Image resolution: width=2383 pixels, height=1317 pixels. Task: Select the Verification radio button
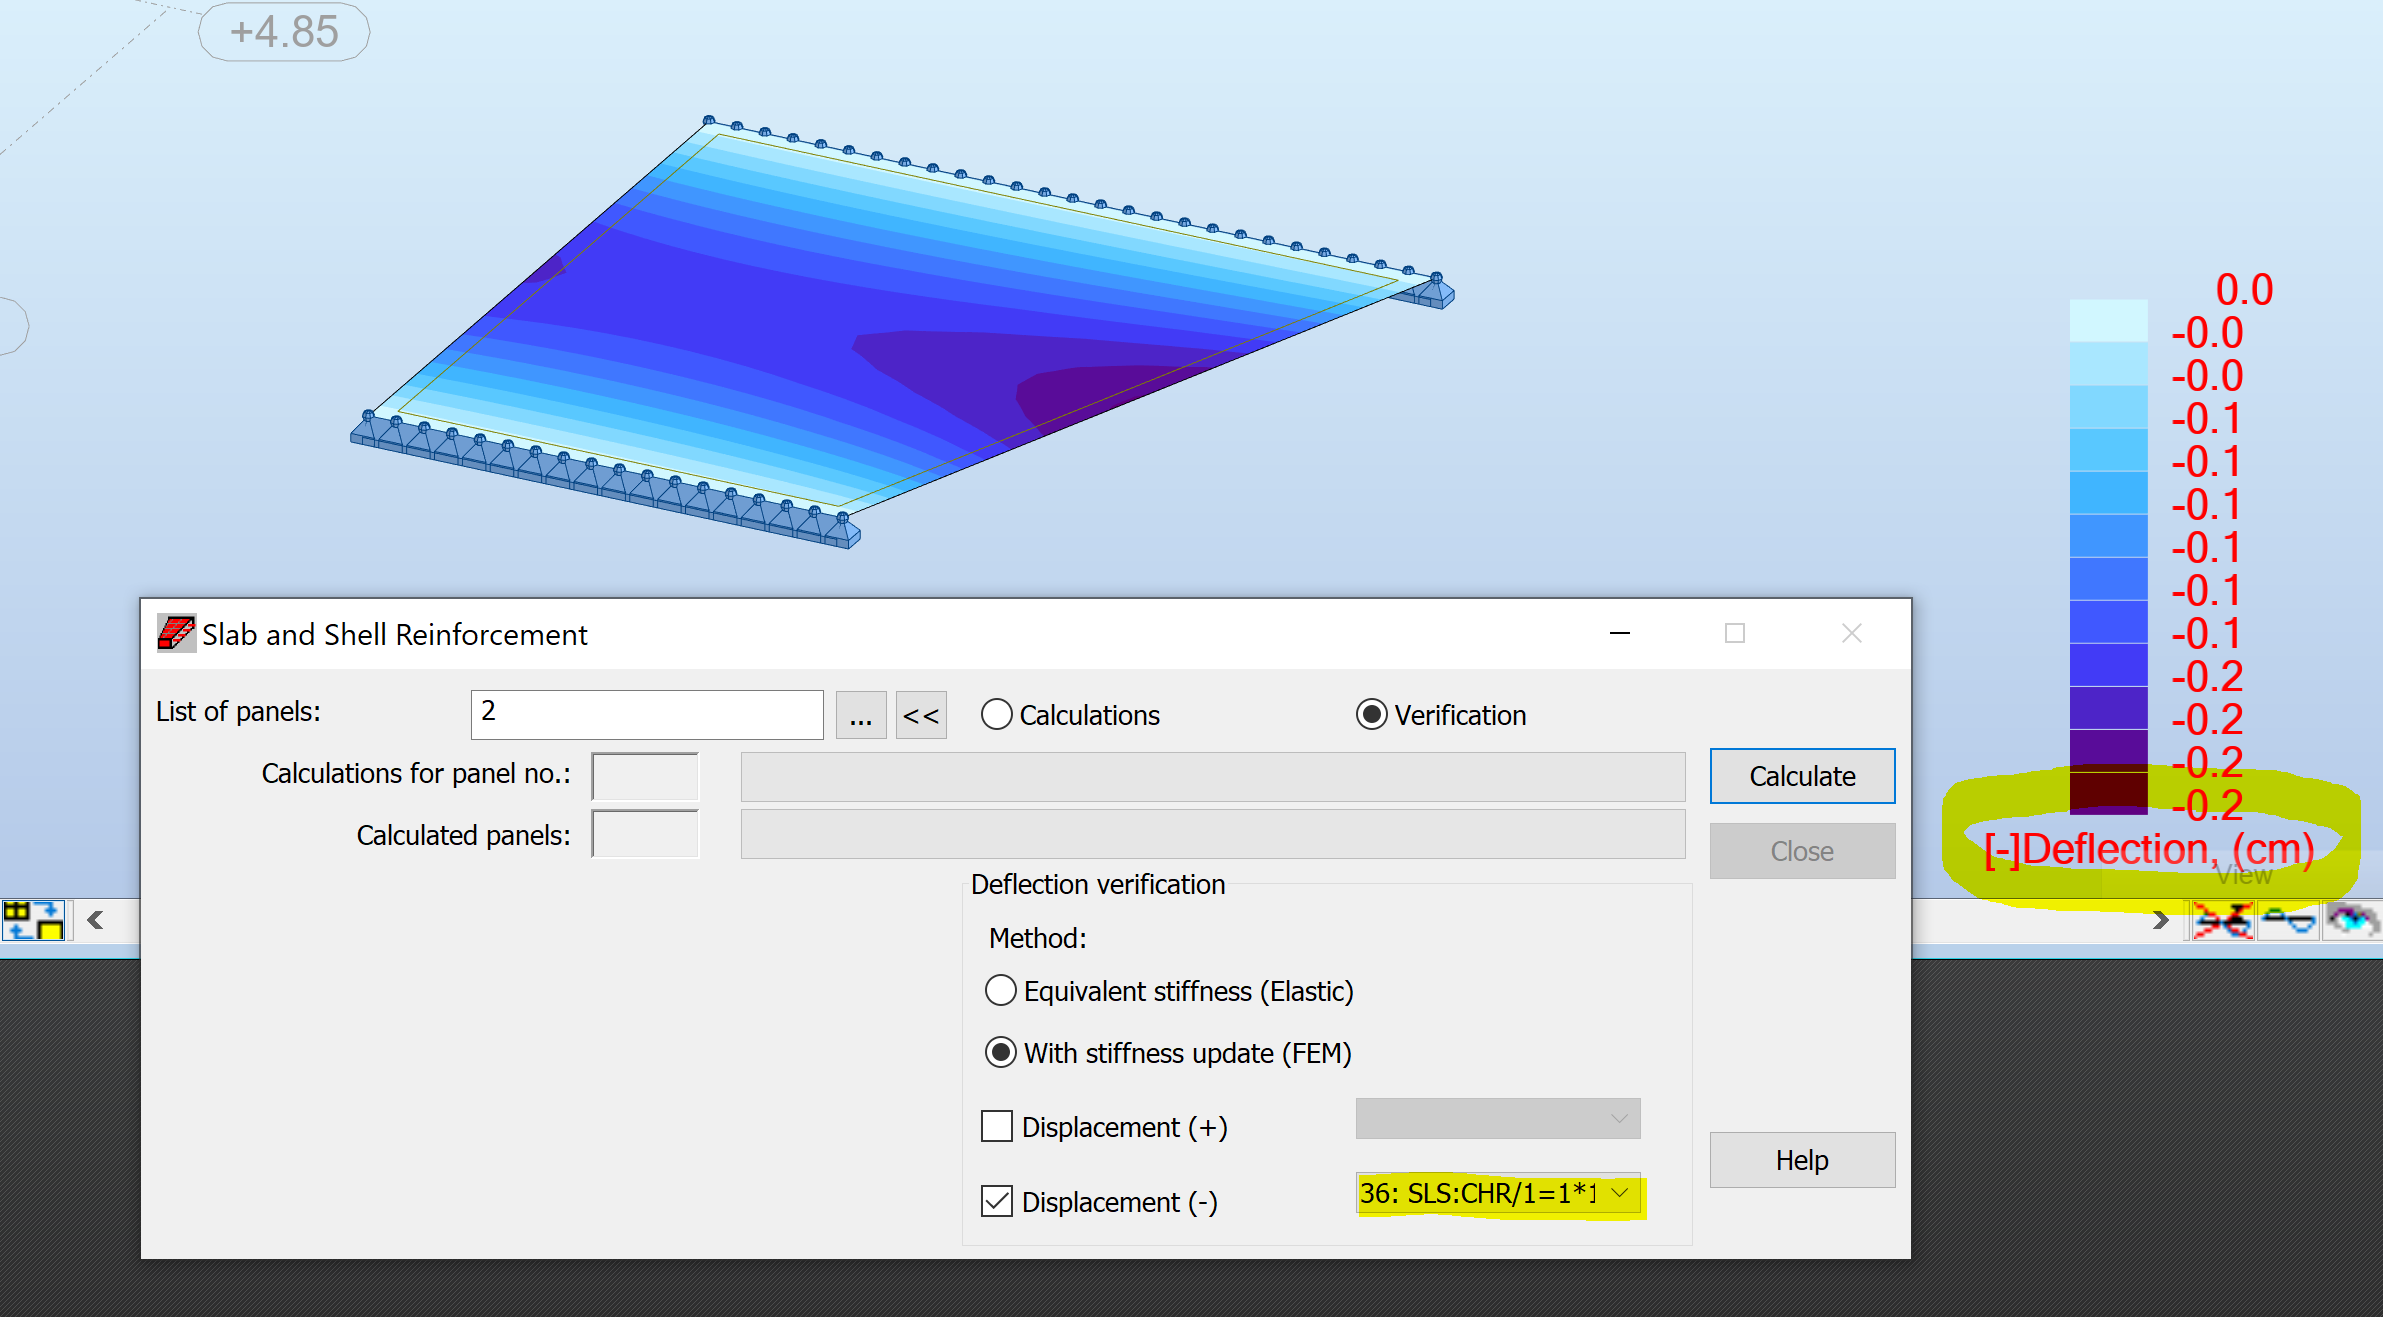tap(1370, 714)
